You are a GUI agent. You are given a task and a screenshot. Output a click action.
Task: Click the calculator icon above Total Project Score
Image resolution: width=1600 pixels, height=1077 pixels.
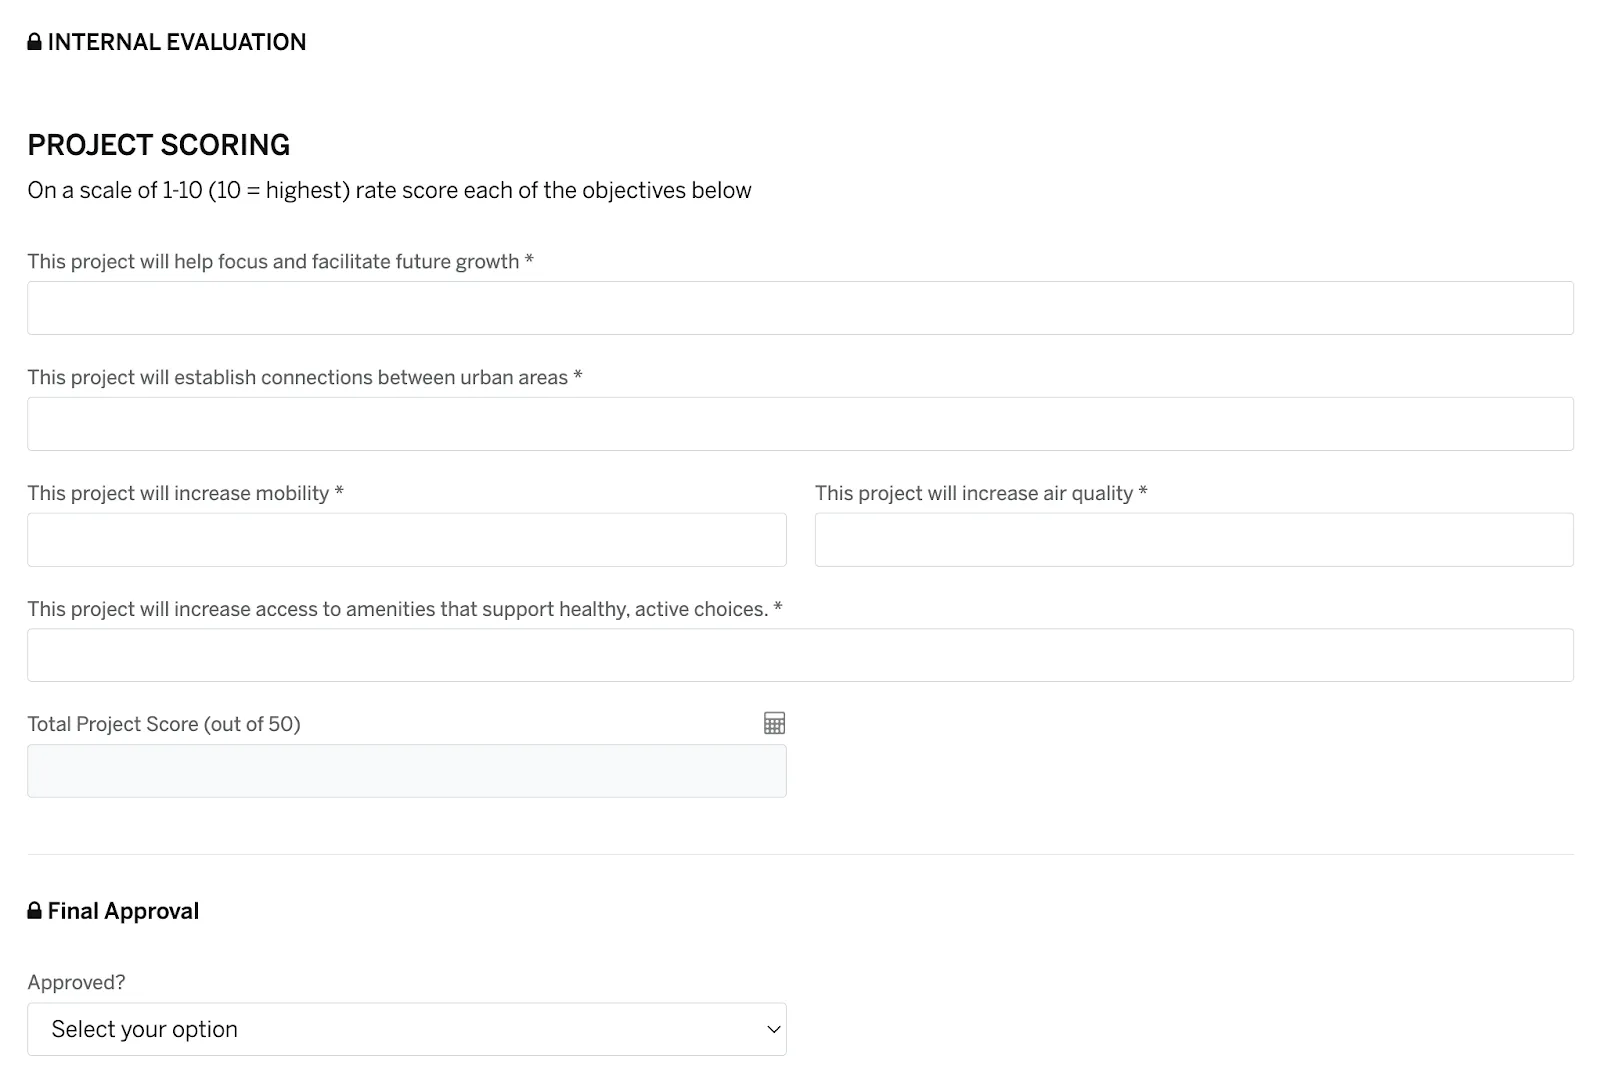(774, 723)
